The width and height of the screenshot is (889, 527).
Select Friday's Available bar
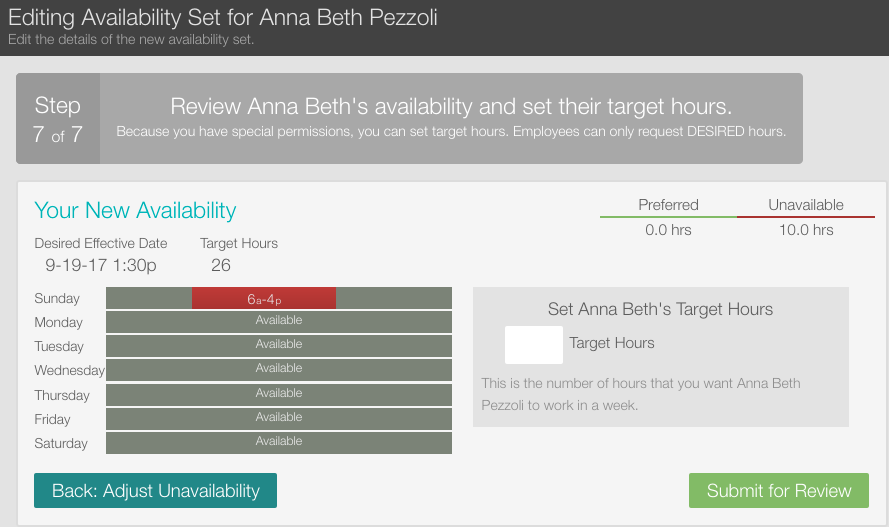[279, 418]
